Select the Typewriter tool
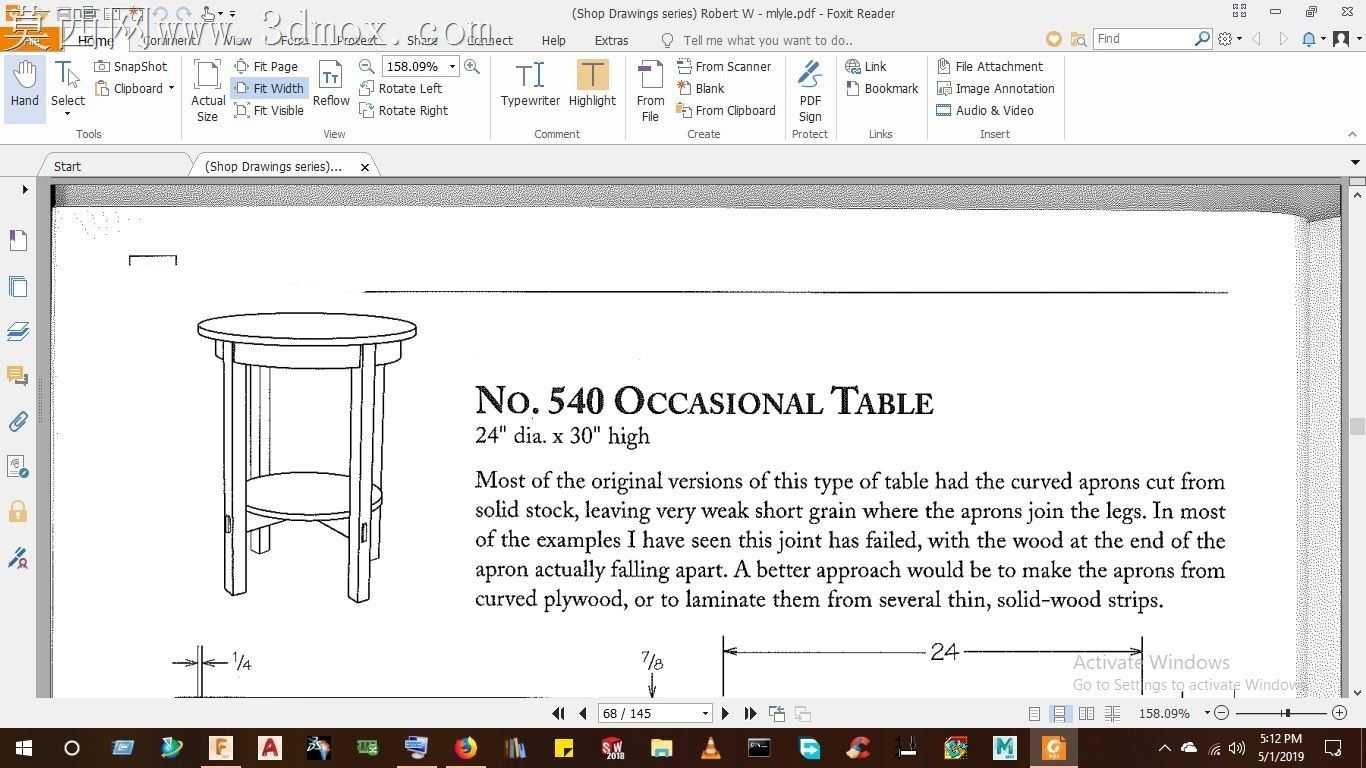The height and width of the screenshot is (768, 1366). click(530, 84)
